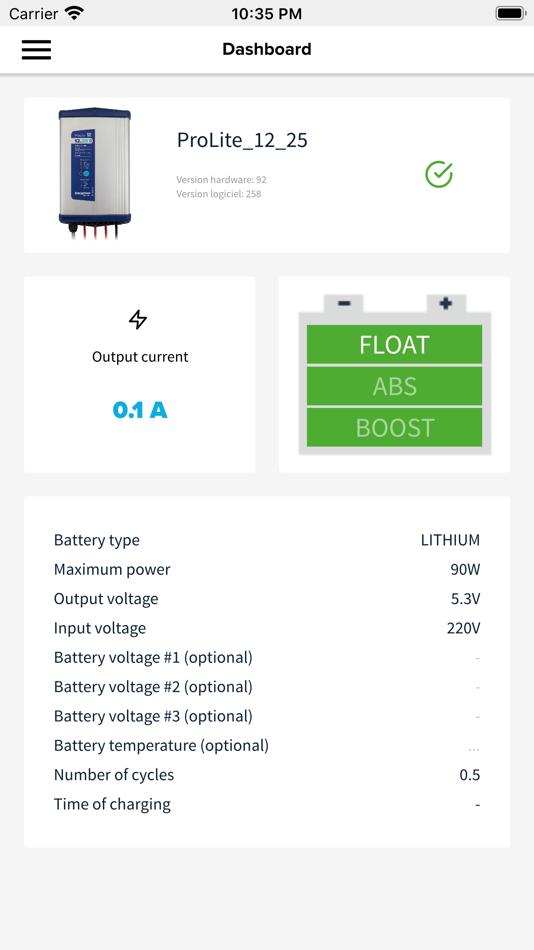Tap the Battery temperature (optional) row

point(267,745)
